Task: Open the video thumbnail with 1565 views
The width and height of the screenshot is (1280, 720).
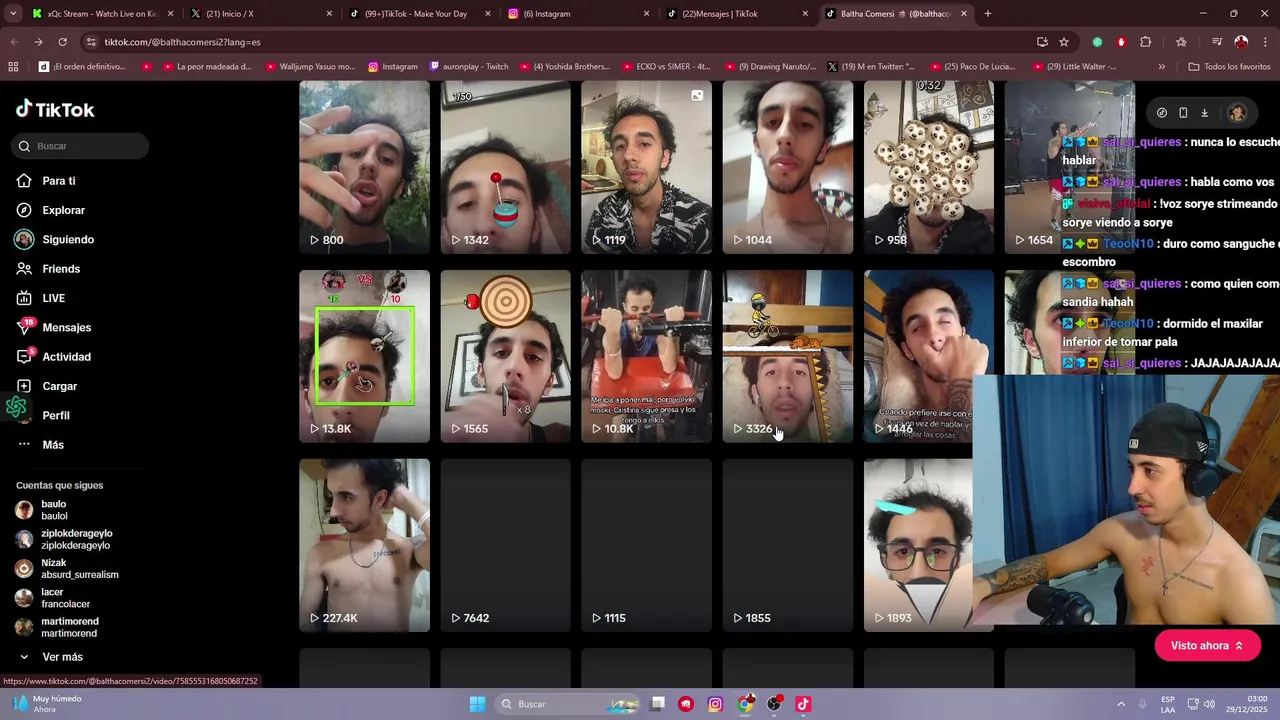Action: point(505,356)
